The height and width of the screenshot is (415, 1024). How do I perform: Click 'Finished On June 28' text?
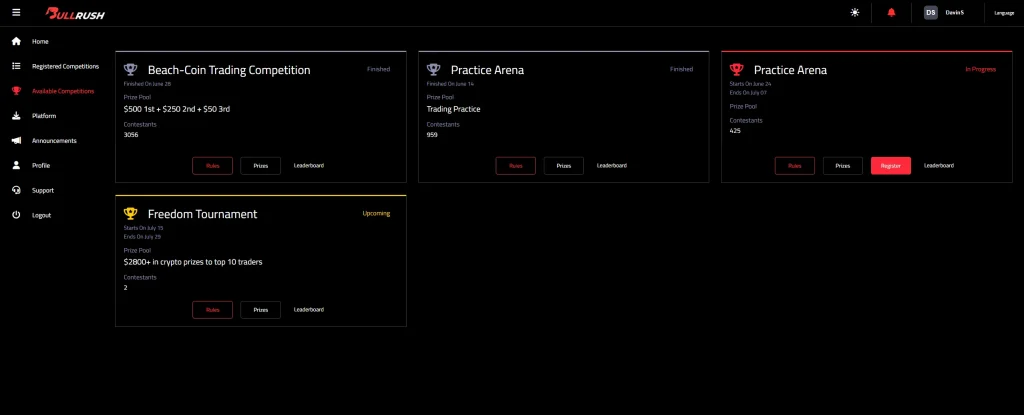(148, 84)
